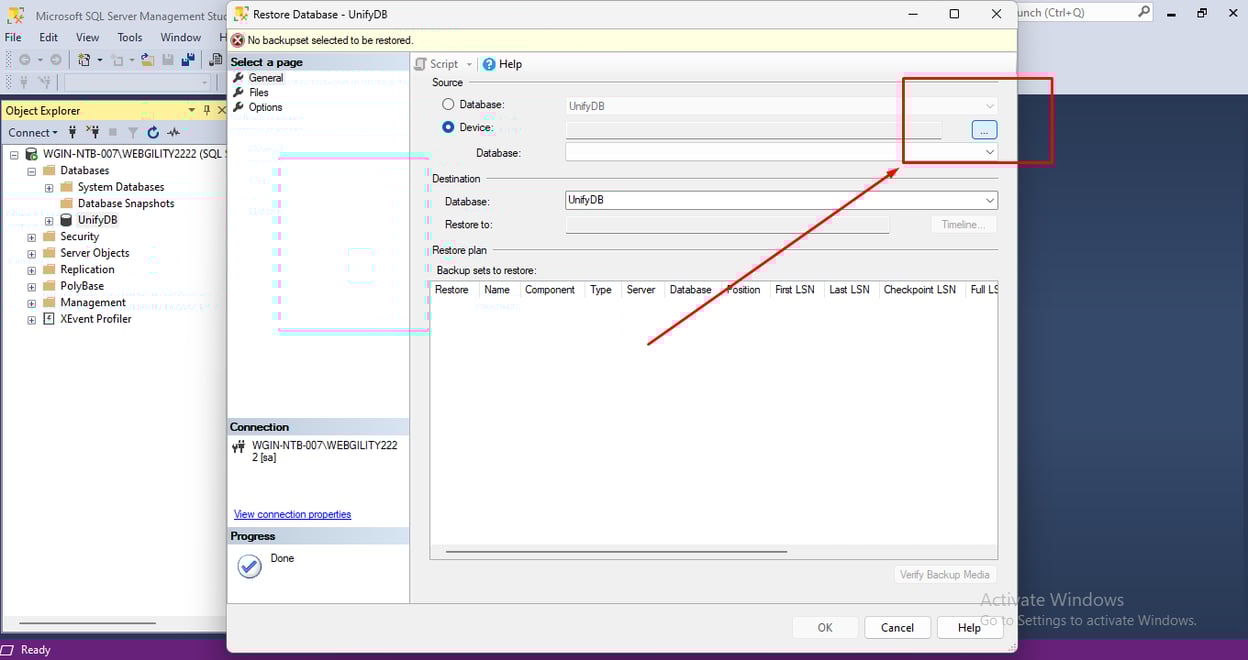This screenshot has width=1248, height=660.
Task: Pin the Object Explorer panel
Action: pyautogui.click(x=208, y=110)
